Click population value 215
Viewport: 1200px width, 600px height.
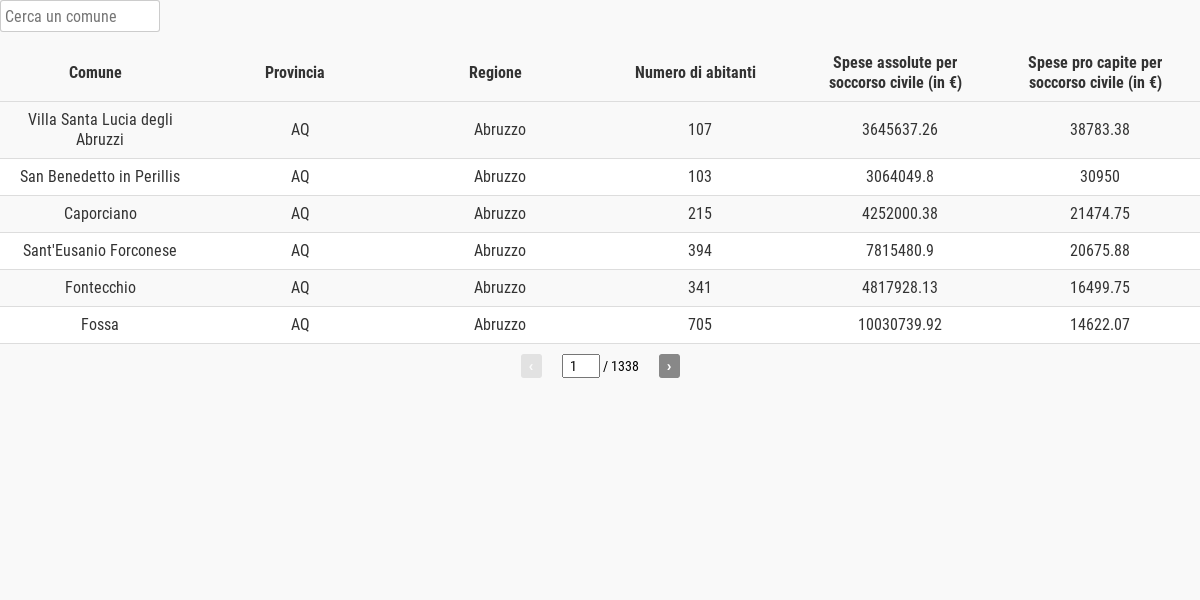pos(700,214)
